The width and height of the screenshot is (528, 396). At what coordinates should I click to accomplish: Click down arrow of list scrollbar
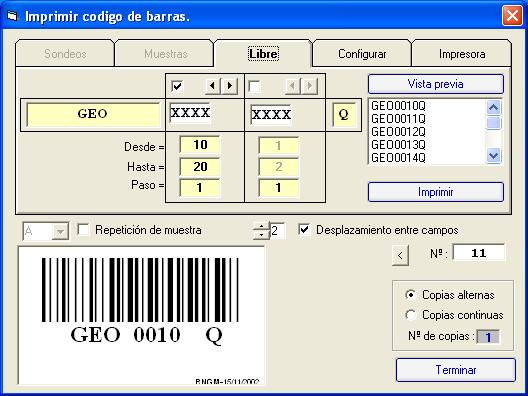[x=494, y=156]
